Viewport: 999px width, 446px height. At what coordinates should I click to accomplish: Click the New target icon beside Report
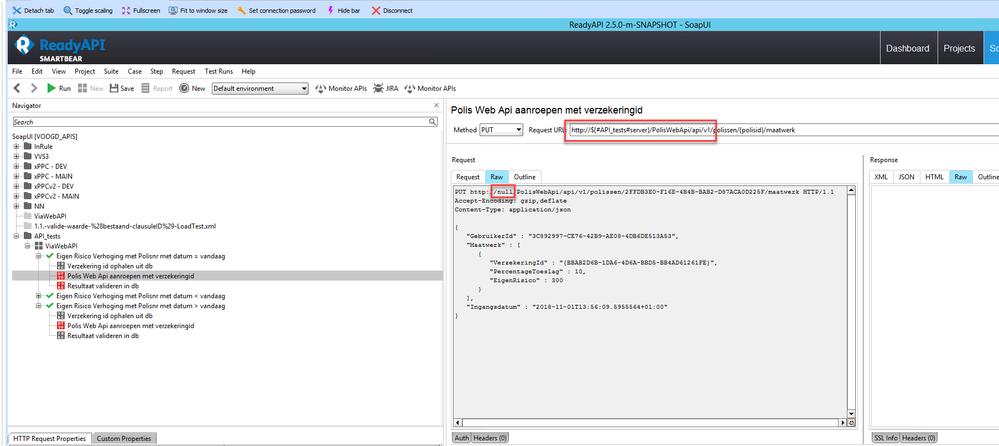(185, 88)
